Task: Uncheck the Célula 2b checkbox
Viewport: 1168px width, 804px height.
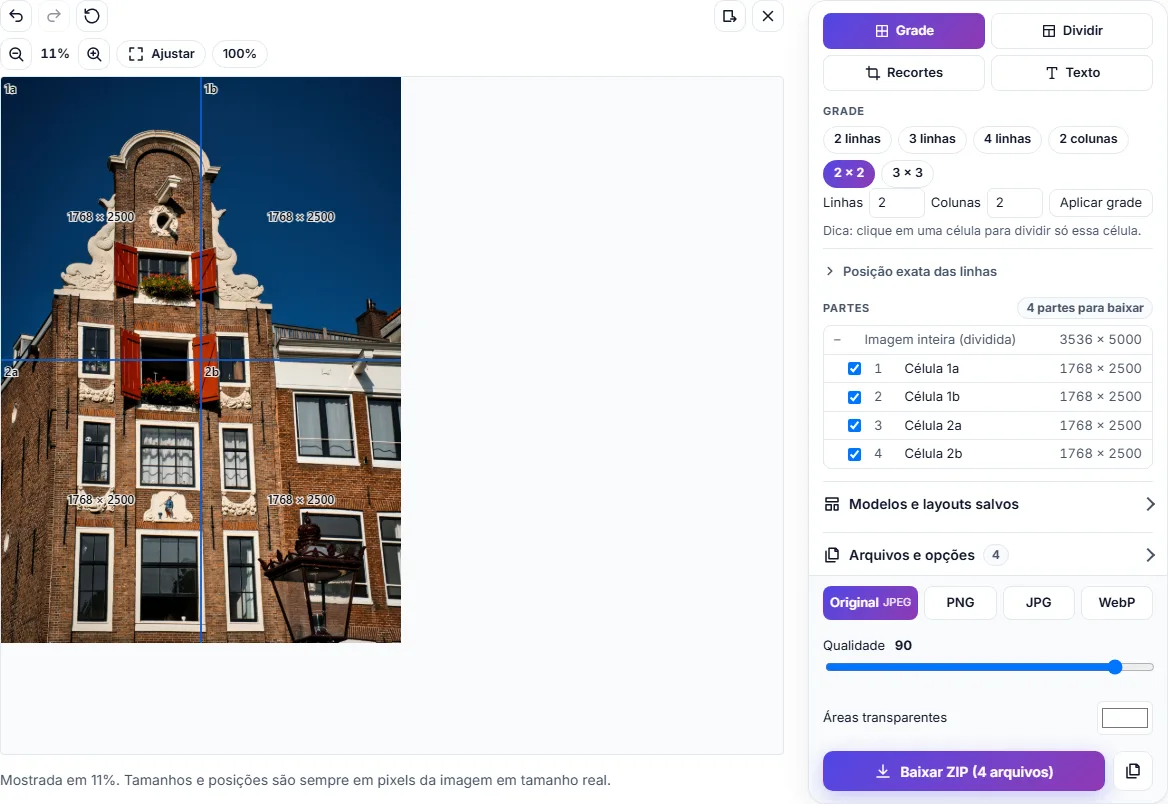Action: coord(854,454)
